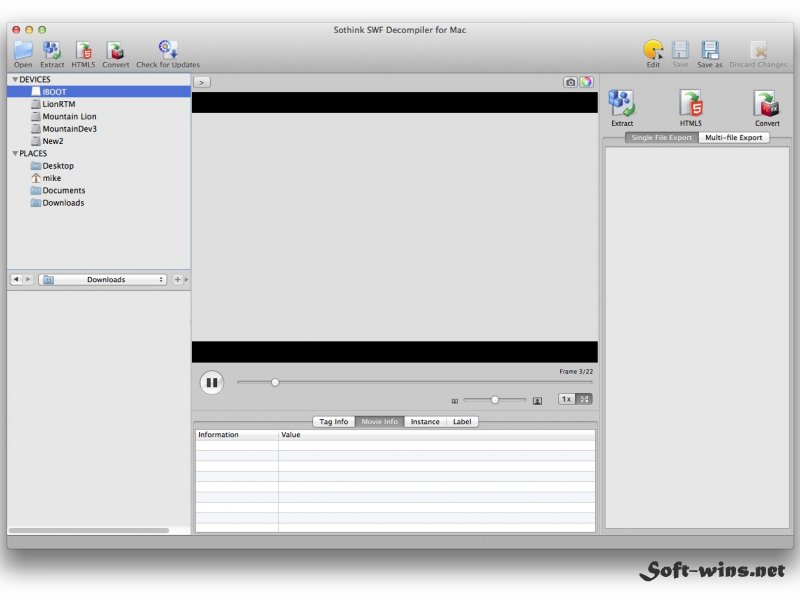Screen dimensions: 800x600
Task: Click the add folder plus button
Action: [x=177, y=280]
